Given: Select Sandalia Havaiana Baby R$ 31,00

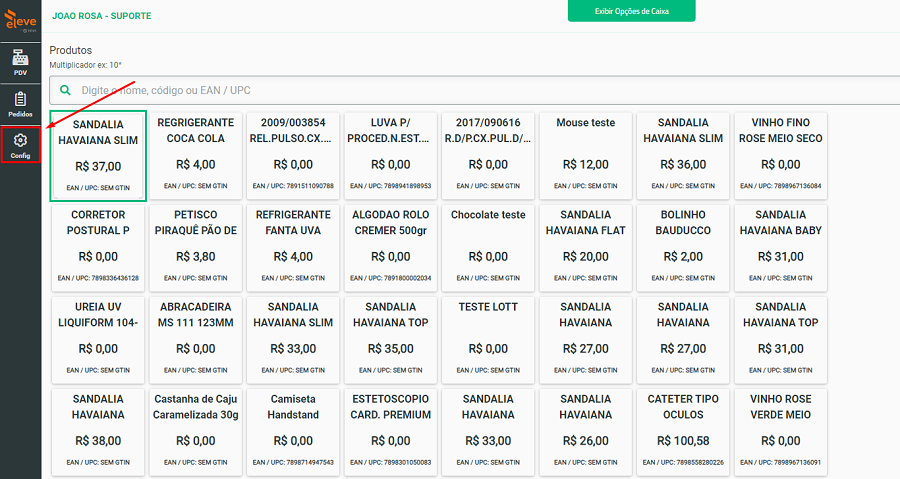Looking at the screenshot, I should click(780, 247).
